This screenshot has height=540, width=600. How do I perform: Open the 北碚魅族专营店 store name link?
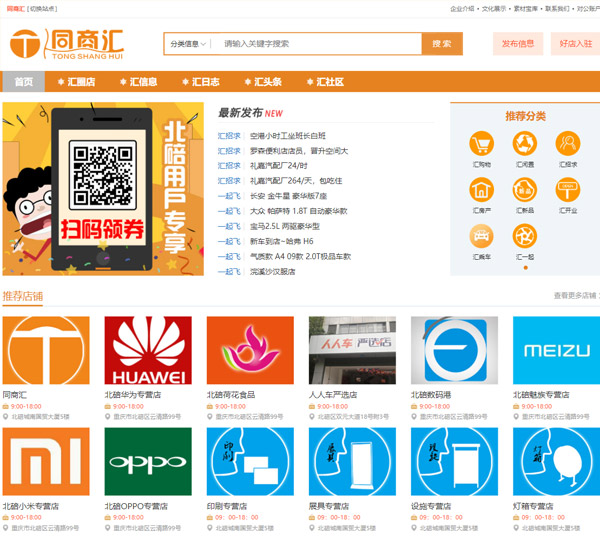click(x=541, y=395)
